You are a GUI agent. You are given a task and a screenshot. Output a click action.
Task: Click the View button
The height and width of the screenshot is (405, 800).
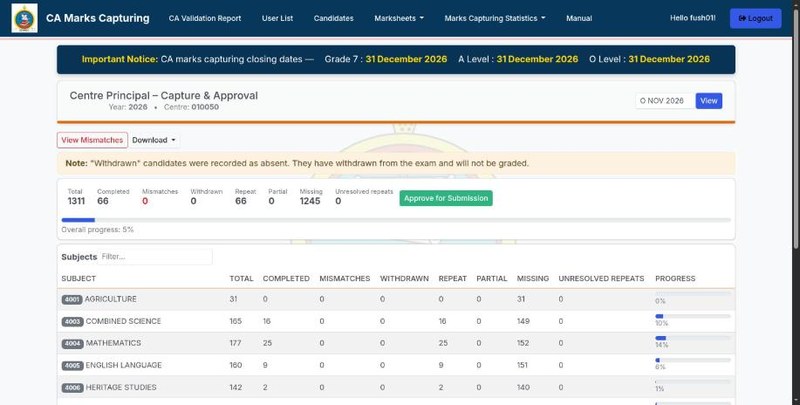(709, 100)
